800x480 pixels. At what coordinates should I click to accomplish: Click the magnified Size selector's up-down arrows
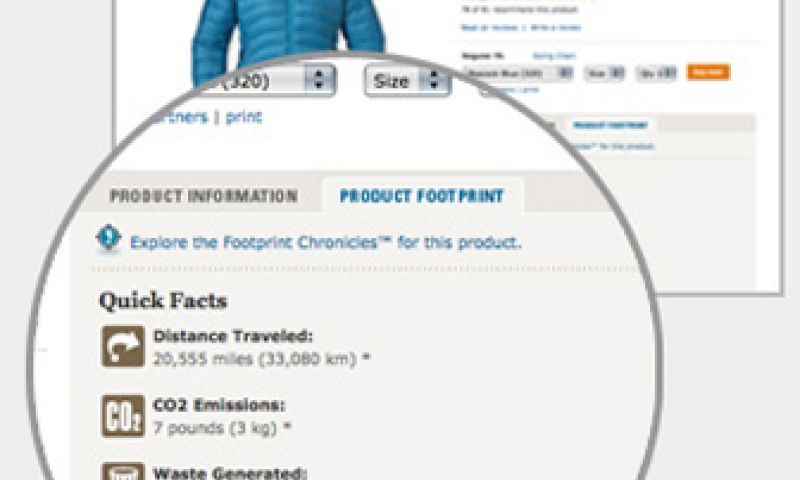(x=434, y=81)
